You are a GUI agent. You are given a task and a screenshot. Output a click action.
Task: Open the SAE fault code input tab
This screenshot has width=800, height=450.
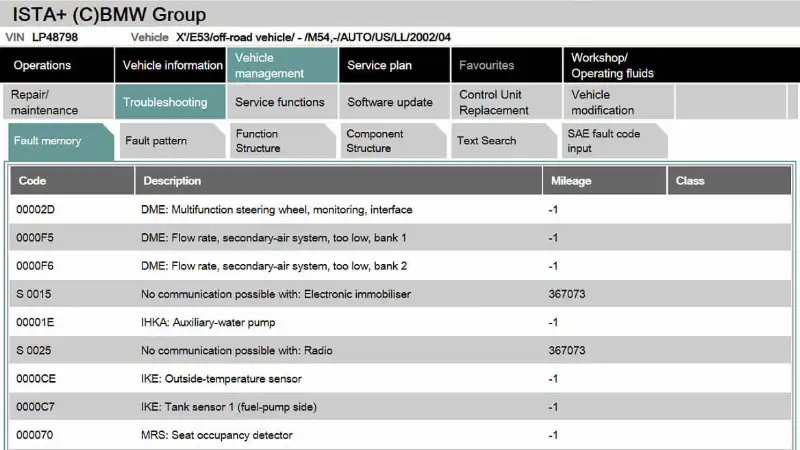coord(614,141)
